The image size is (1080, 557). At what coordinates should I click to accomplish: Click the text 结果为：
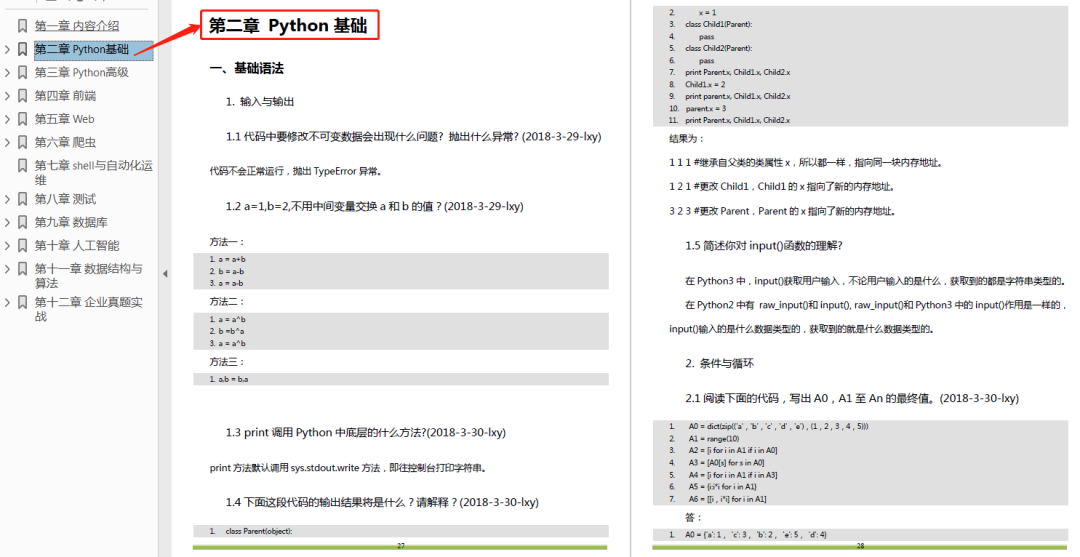[686, 139]
